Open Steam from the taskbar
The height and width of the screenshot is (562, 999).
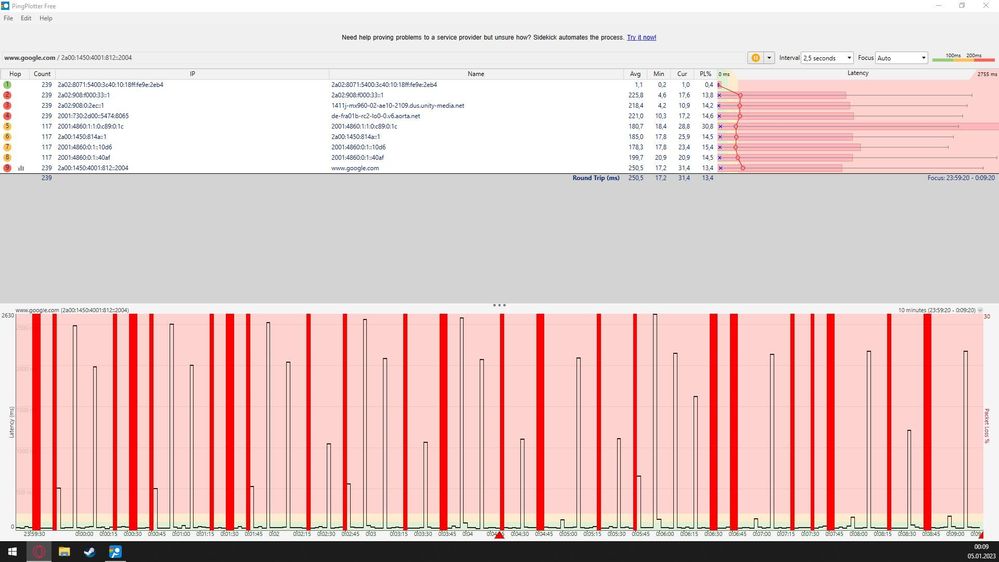click(x=89, y=551)
